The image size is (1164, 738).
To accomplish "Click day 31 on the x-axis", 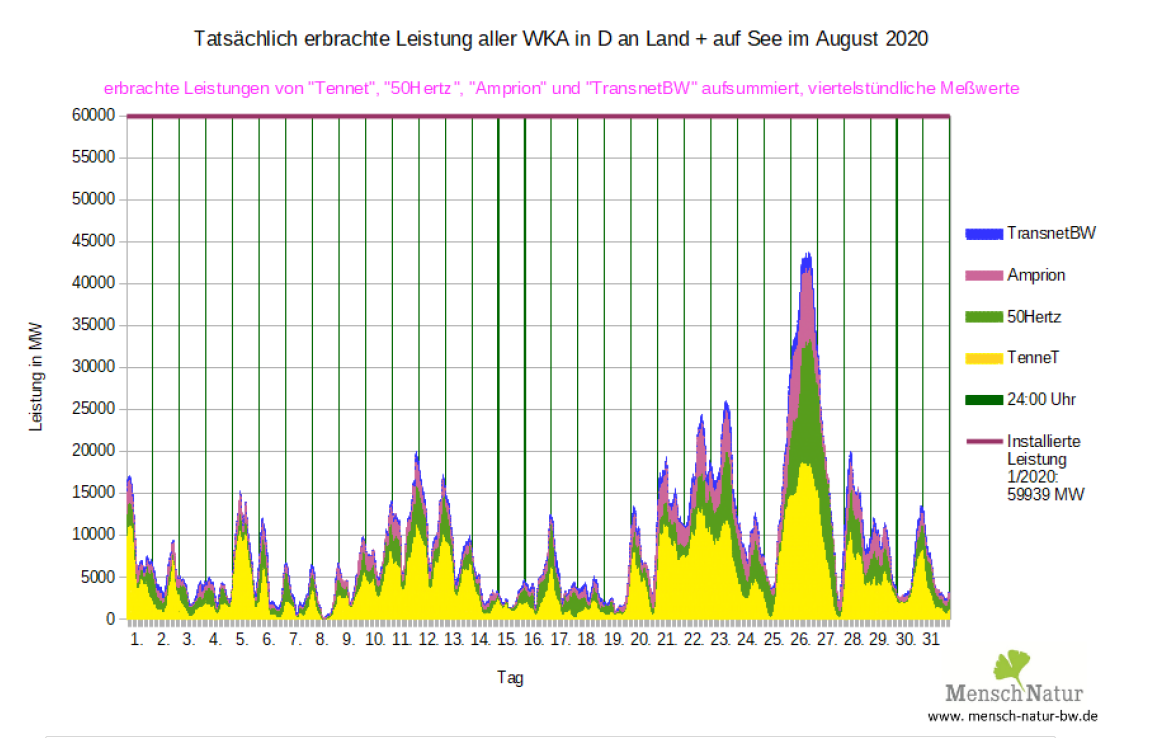I will (x=931, y=639).
